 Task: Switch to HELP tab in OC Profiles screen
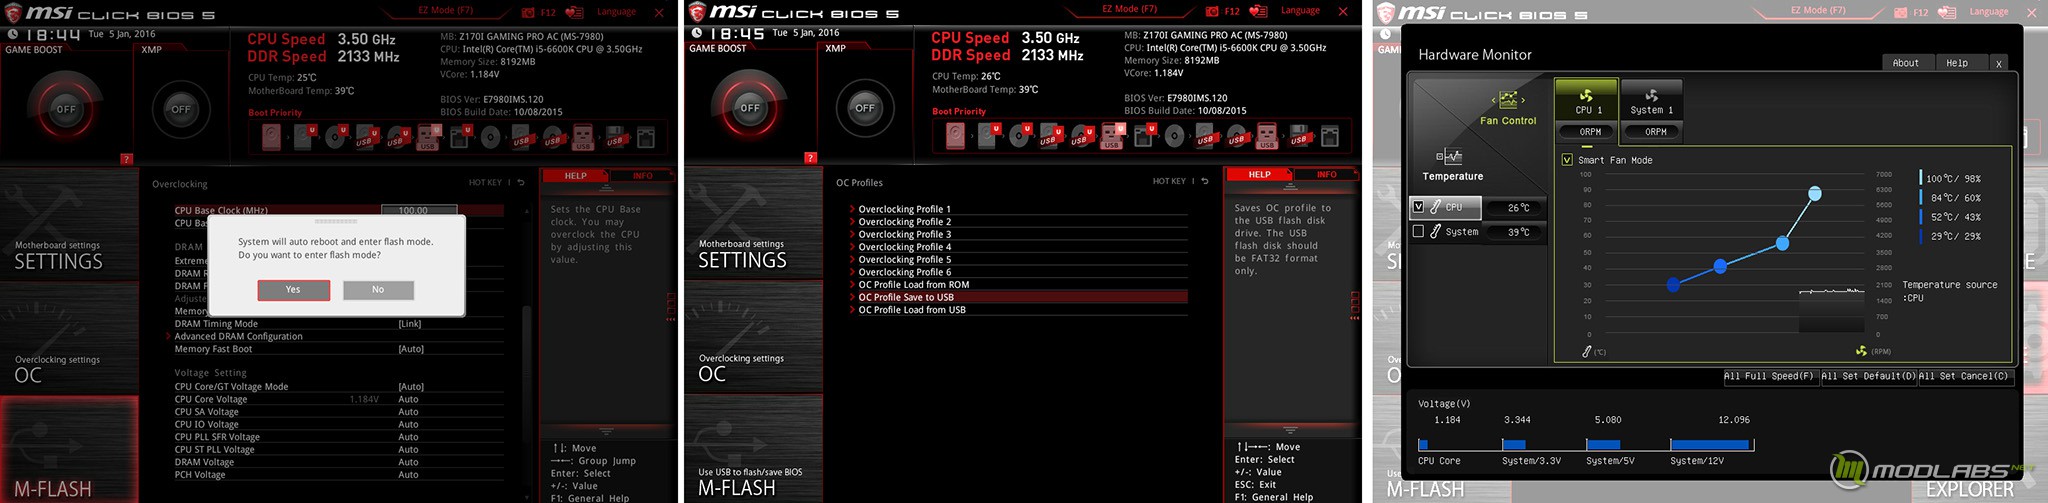point(1259,174)
